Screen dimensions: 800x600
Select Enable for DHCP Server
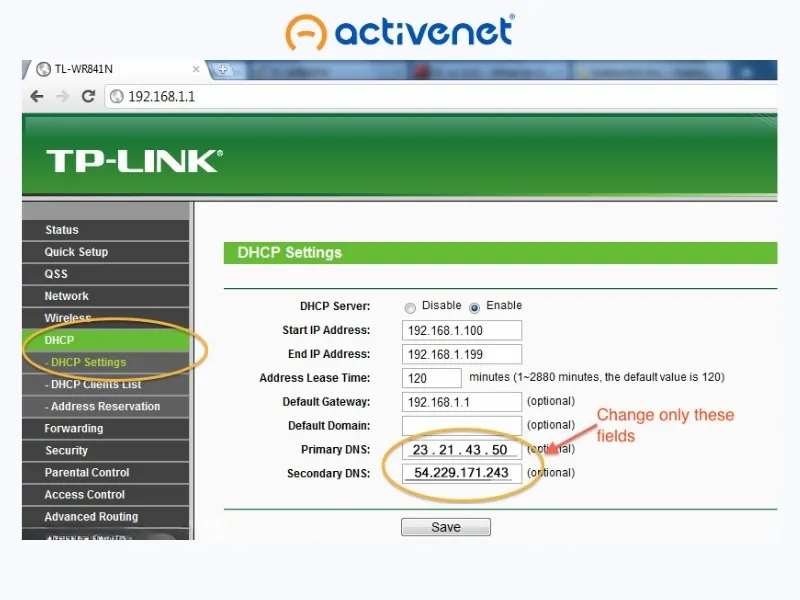[474, 308]
